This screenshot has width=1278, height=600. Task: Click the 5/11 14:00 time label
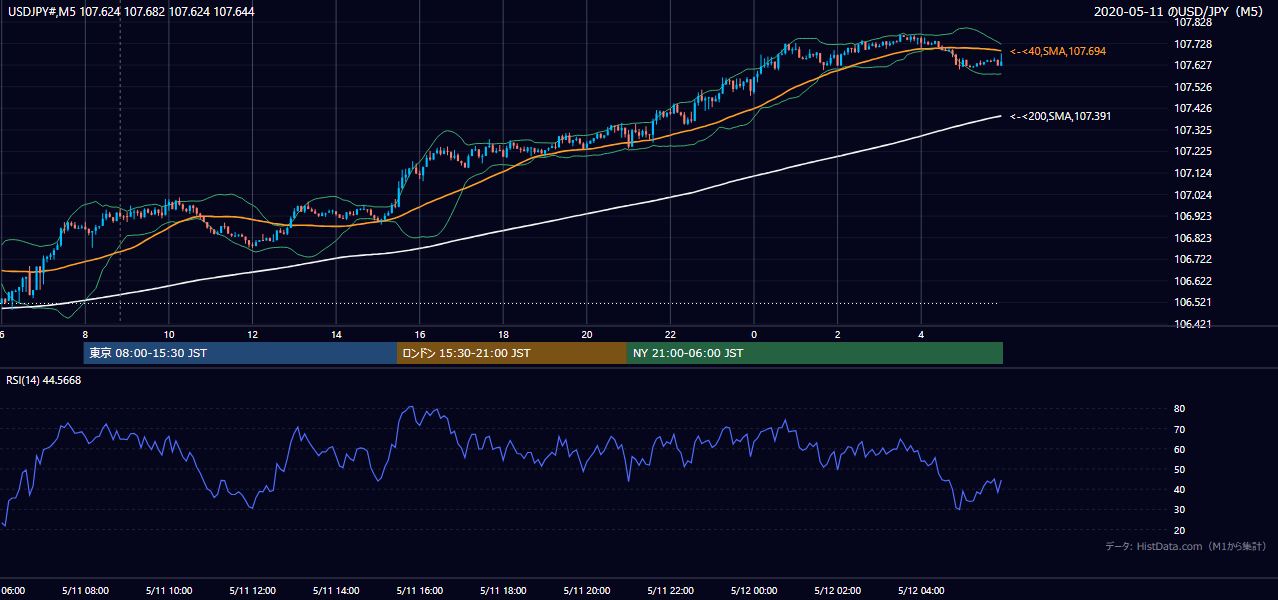[336, 591]
